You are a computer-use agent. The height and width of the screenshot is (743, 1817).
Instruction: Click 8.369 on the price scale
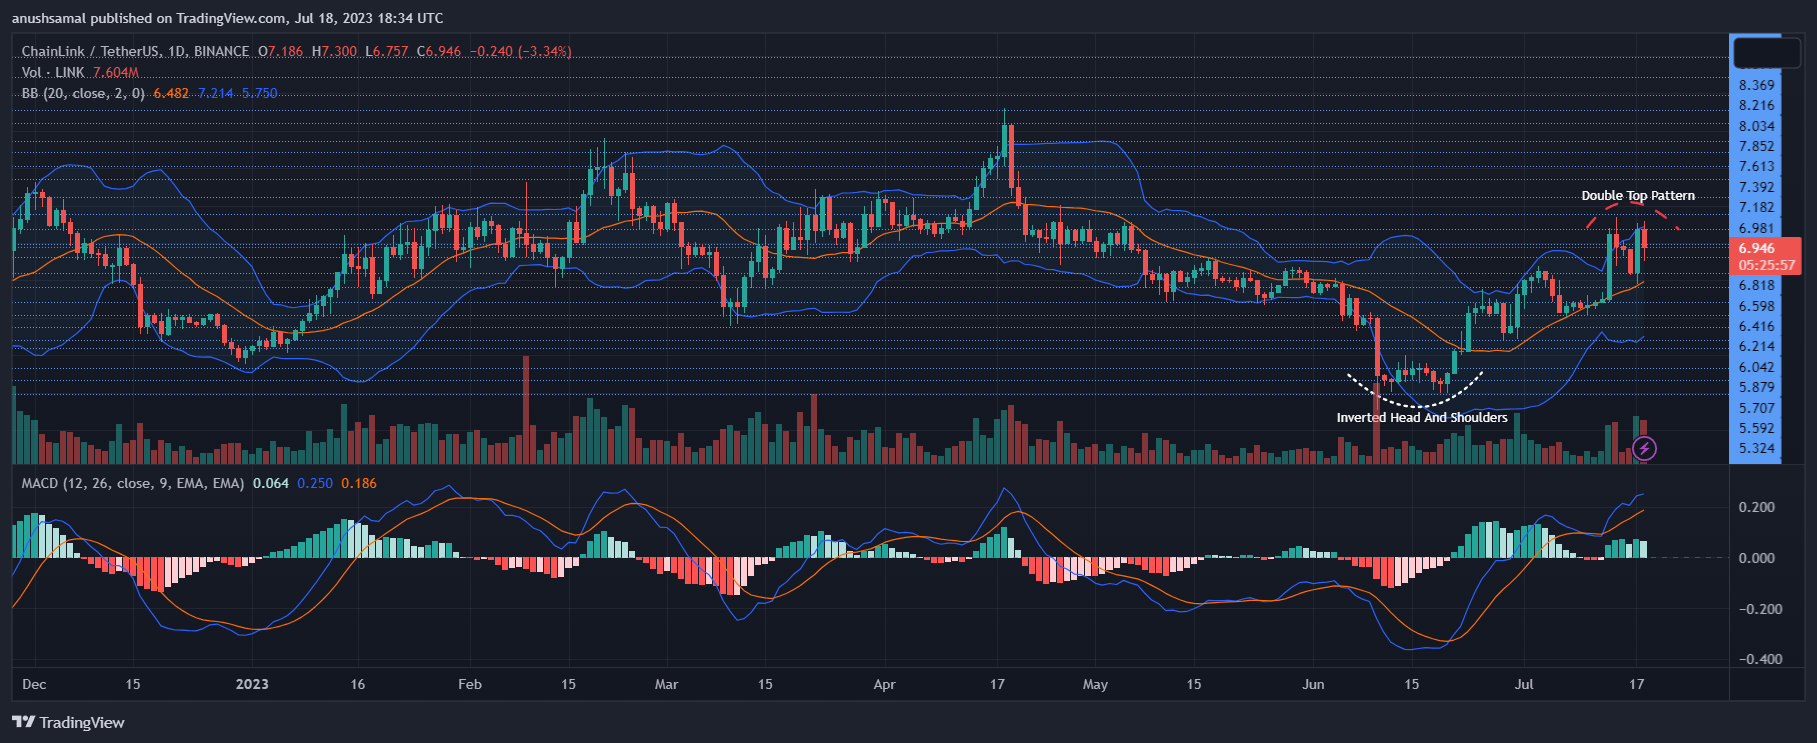pyautogui.click(x=1756, y=86)
